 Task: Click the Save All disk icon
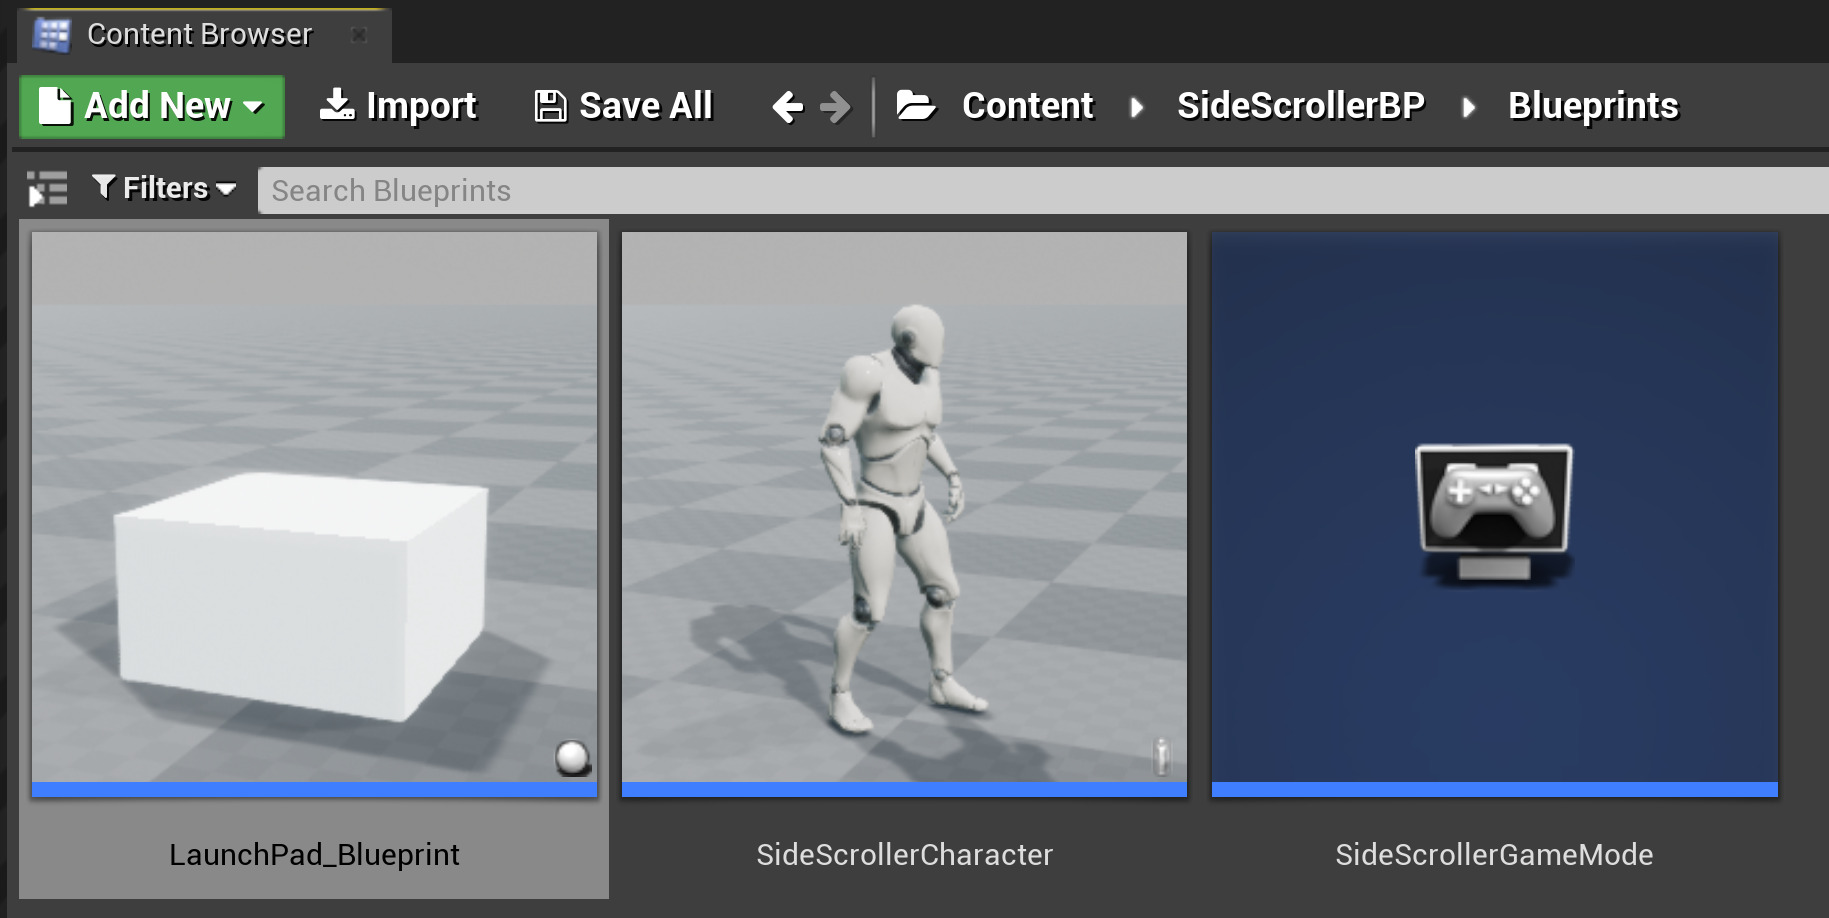[549, 106]
